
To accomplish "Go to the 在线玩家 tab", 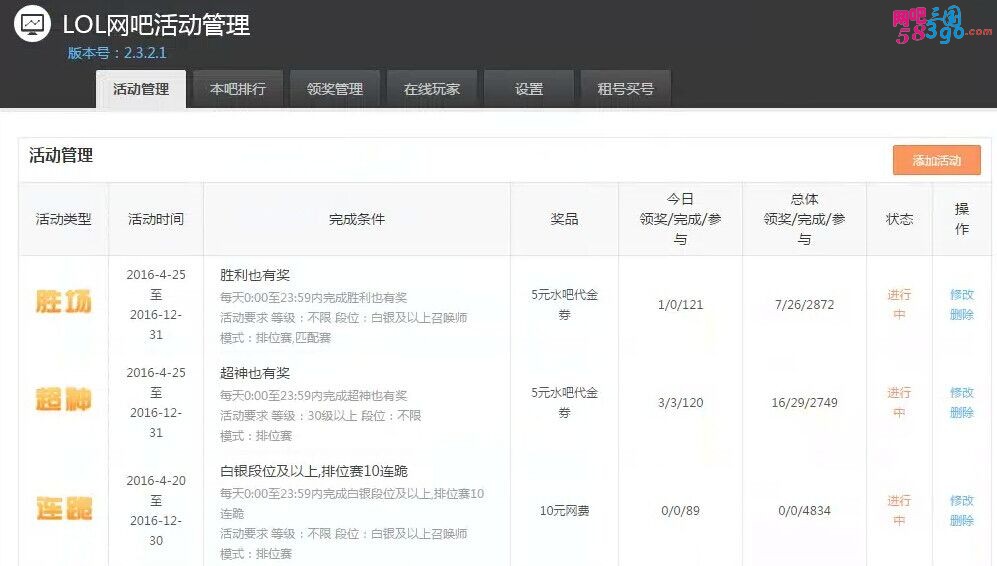I will pos(432,89).
